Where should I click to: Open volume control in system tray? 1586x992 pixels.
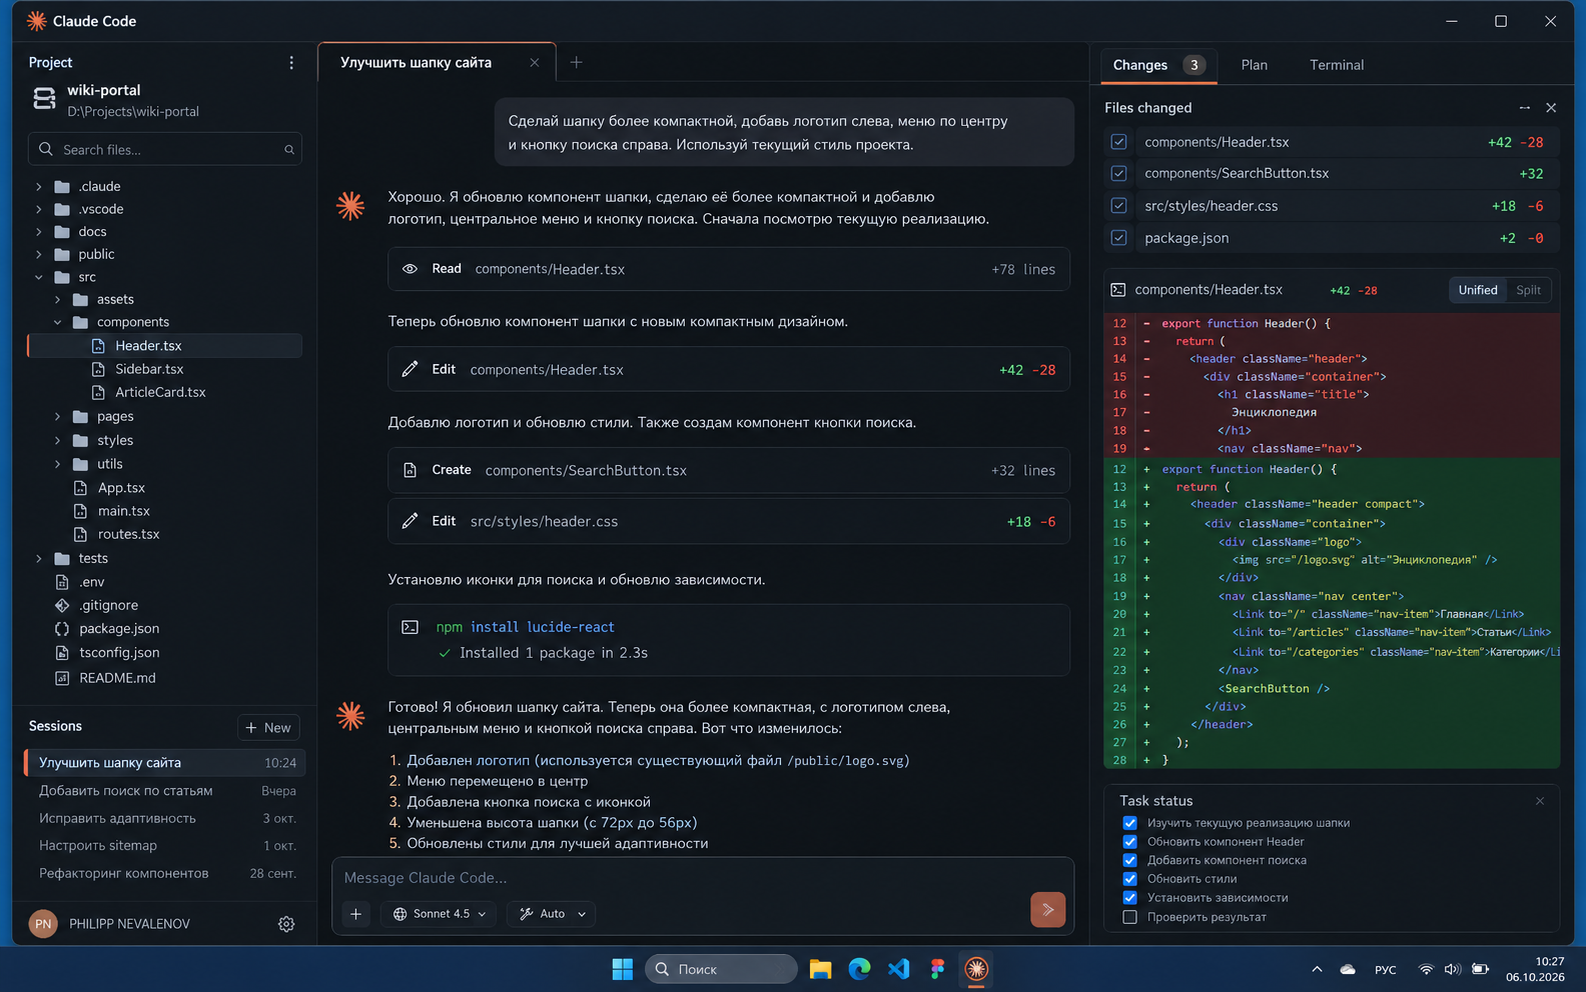click(x=1453, y=969)
